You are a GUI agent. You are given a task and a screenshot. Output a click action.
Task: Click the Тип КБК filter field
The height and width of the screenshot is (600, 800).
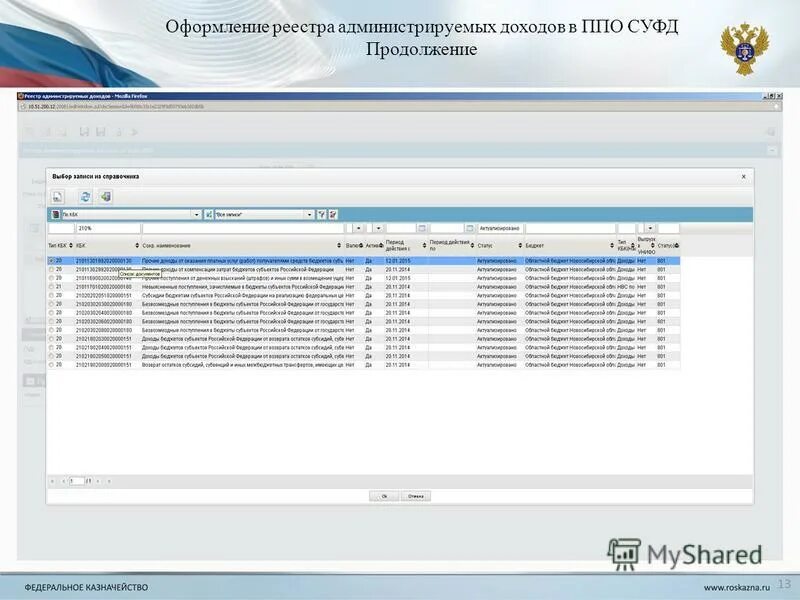point(61,229)
